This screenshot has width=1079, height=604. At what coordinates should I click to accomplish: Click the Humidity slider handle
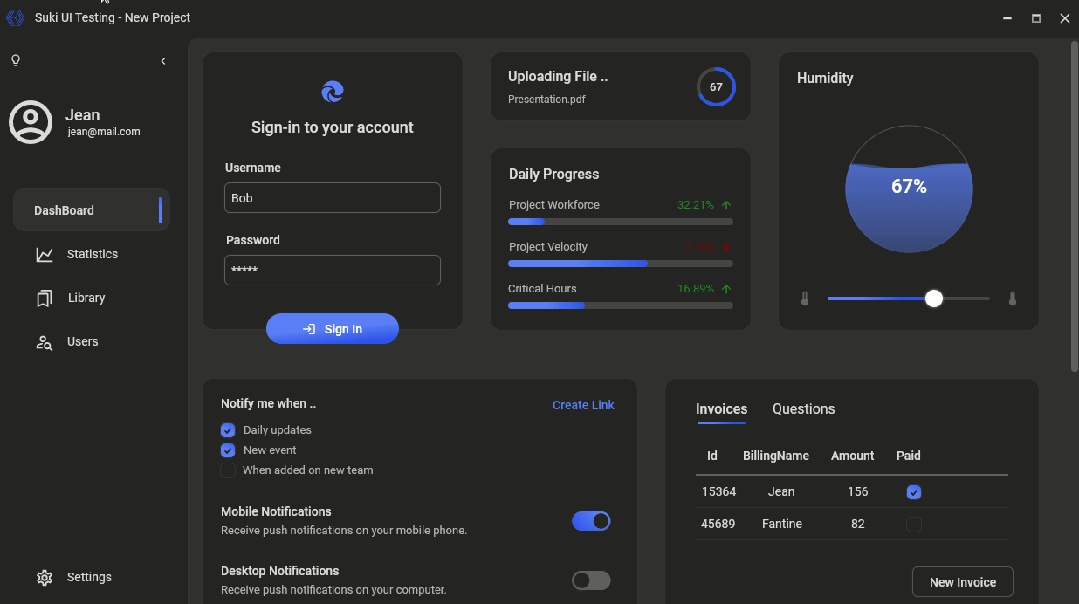(x=934, y=299)
